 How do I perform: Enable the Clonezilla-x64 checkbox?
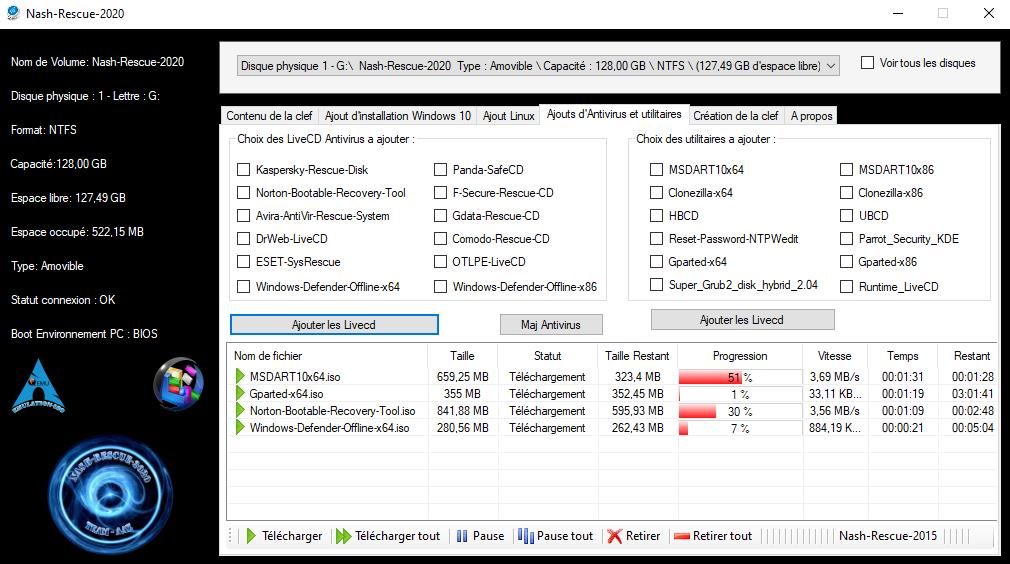coord(656,193)
